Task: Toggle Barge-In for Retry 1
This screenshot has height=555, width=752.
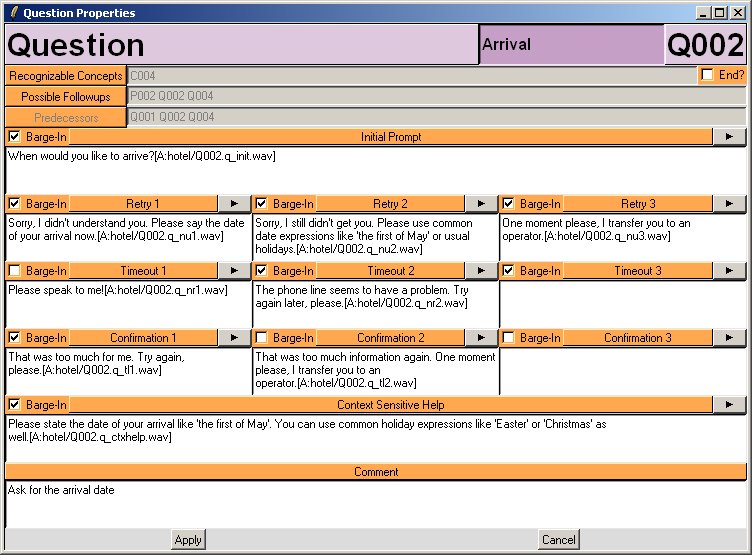Action: pyautogui.click(x=15, y=204)
